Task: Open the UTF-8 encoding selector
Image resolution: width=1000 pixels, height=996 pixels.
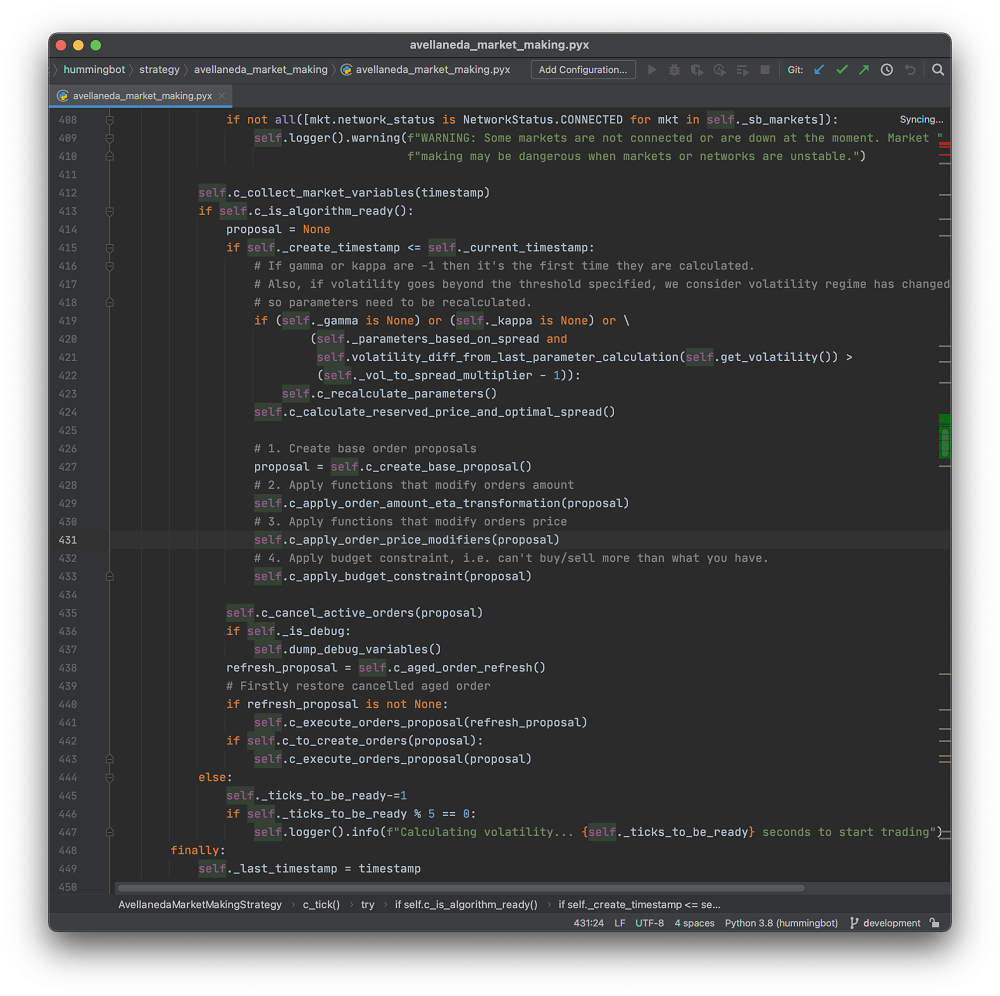Action: coord(648,923)
